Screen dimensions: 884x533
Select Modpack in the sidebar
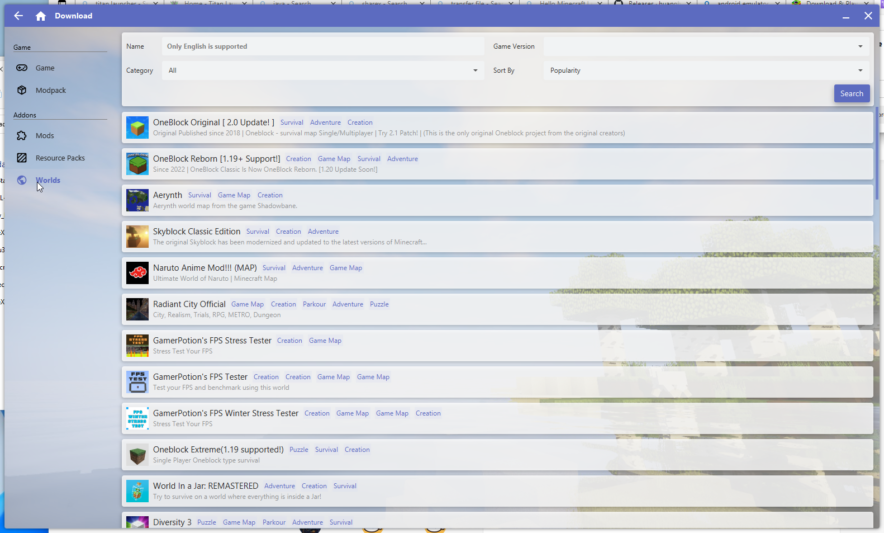[50, 90]
